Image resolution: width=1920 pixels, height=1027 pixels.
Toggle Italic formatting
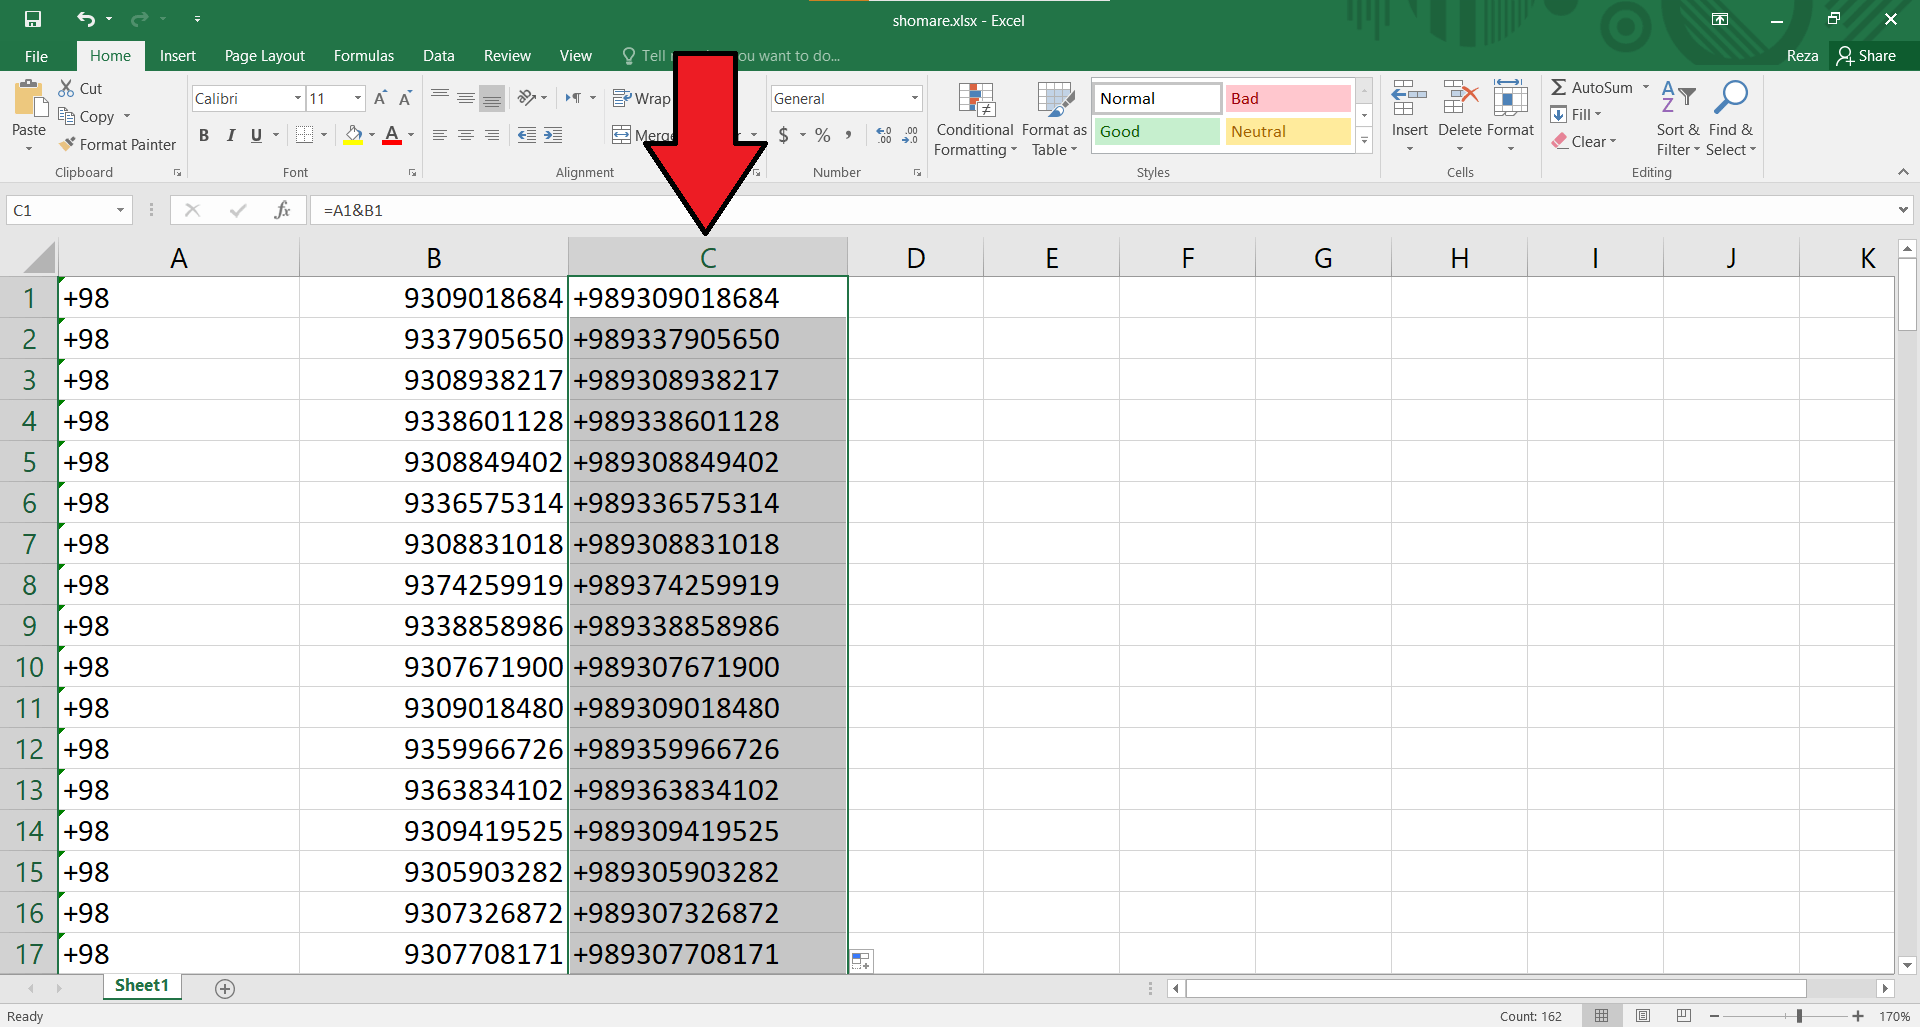[230, 135]
